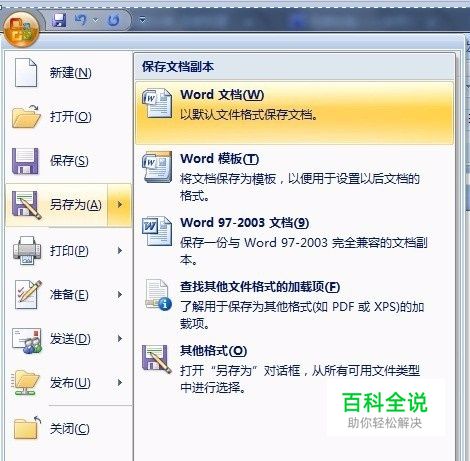Open Customize Quick Access Toolbar dropdown
Viewport: 470px width, 461px height.
pyautogui.click(x=142, y=20)
